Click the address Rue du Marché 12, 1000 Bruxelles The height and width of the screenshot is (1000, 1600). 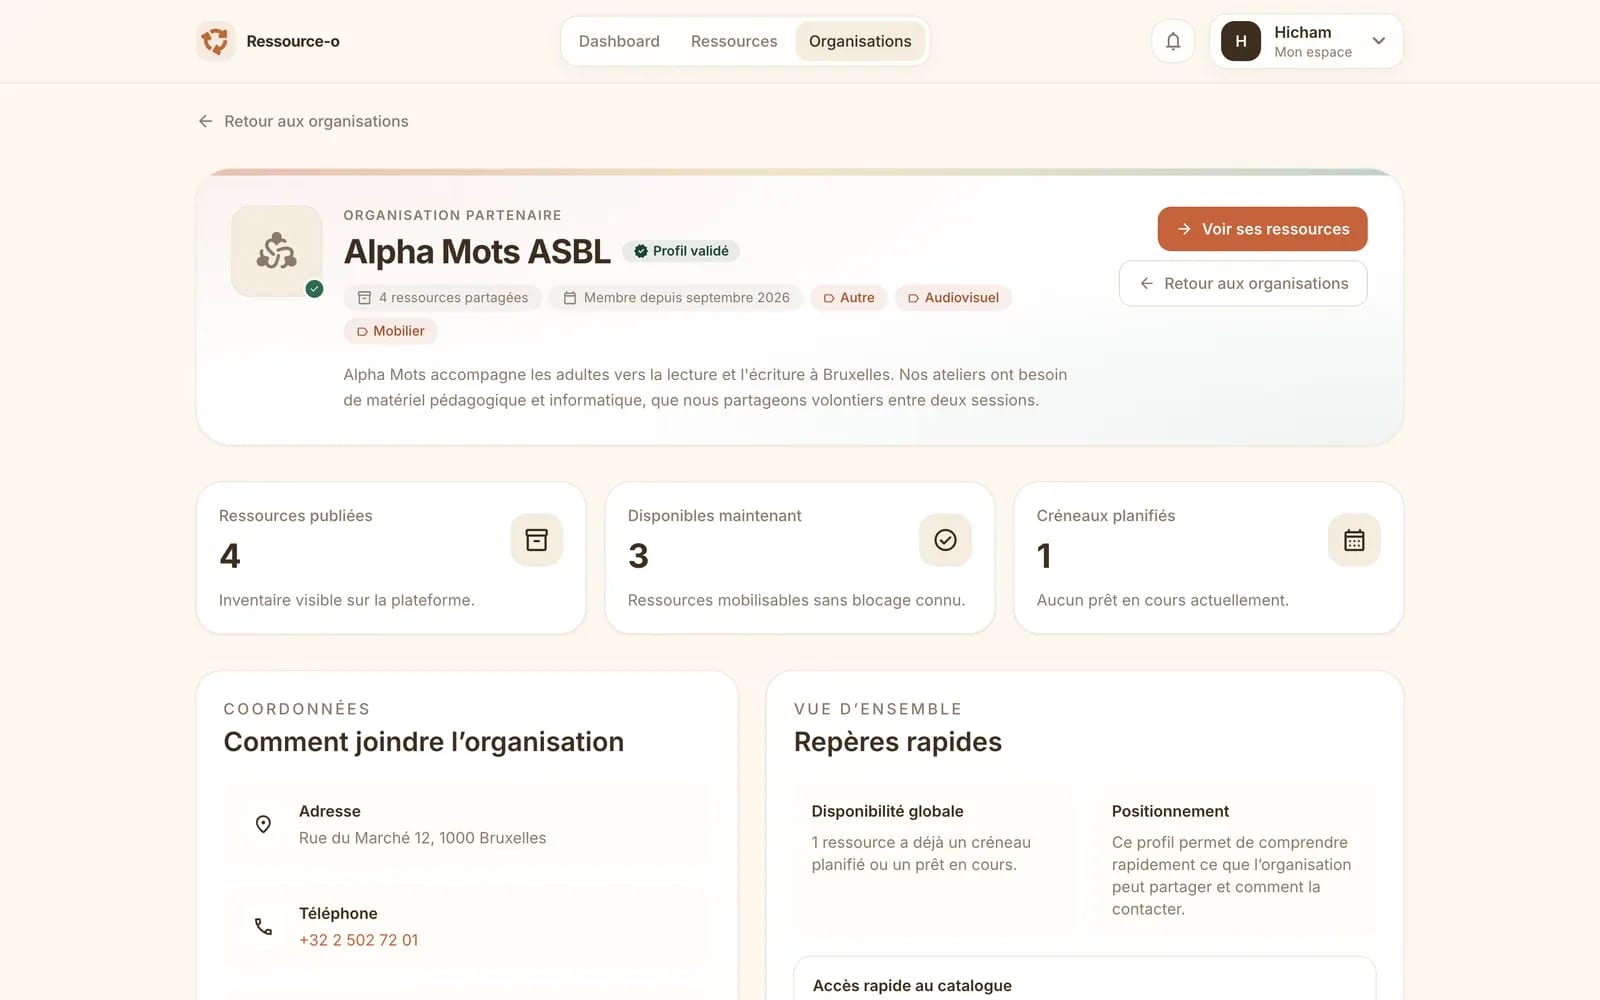(423, 838)
